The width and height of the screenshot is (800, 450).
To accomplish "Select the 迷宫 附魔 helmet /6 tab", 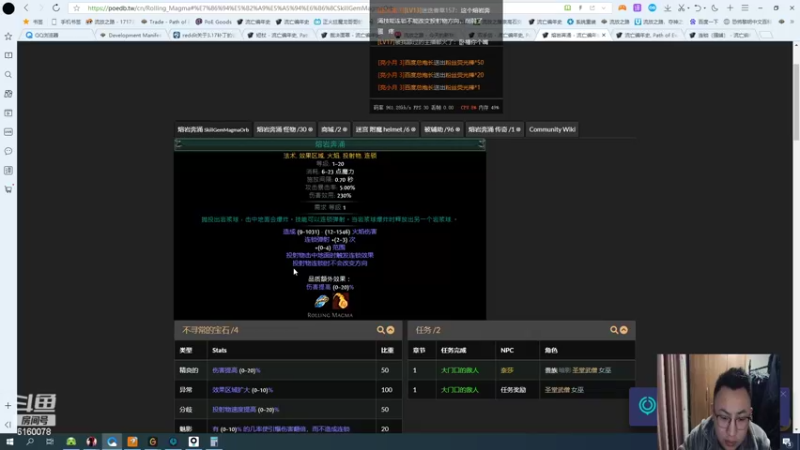I will tap(385, 130).
